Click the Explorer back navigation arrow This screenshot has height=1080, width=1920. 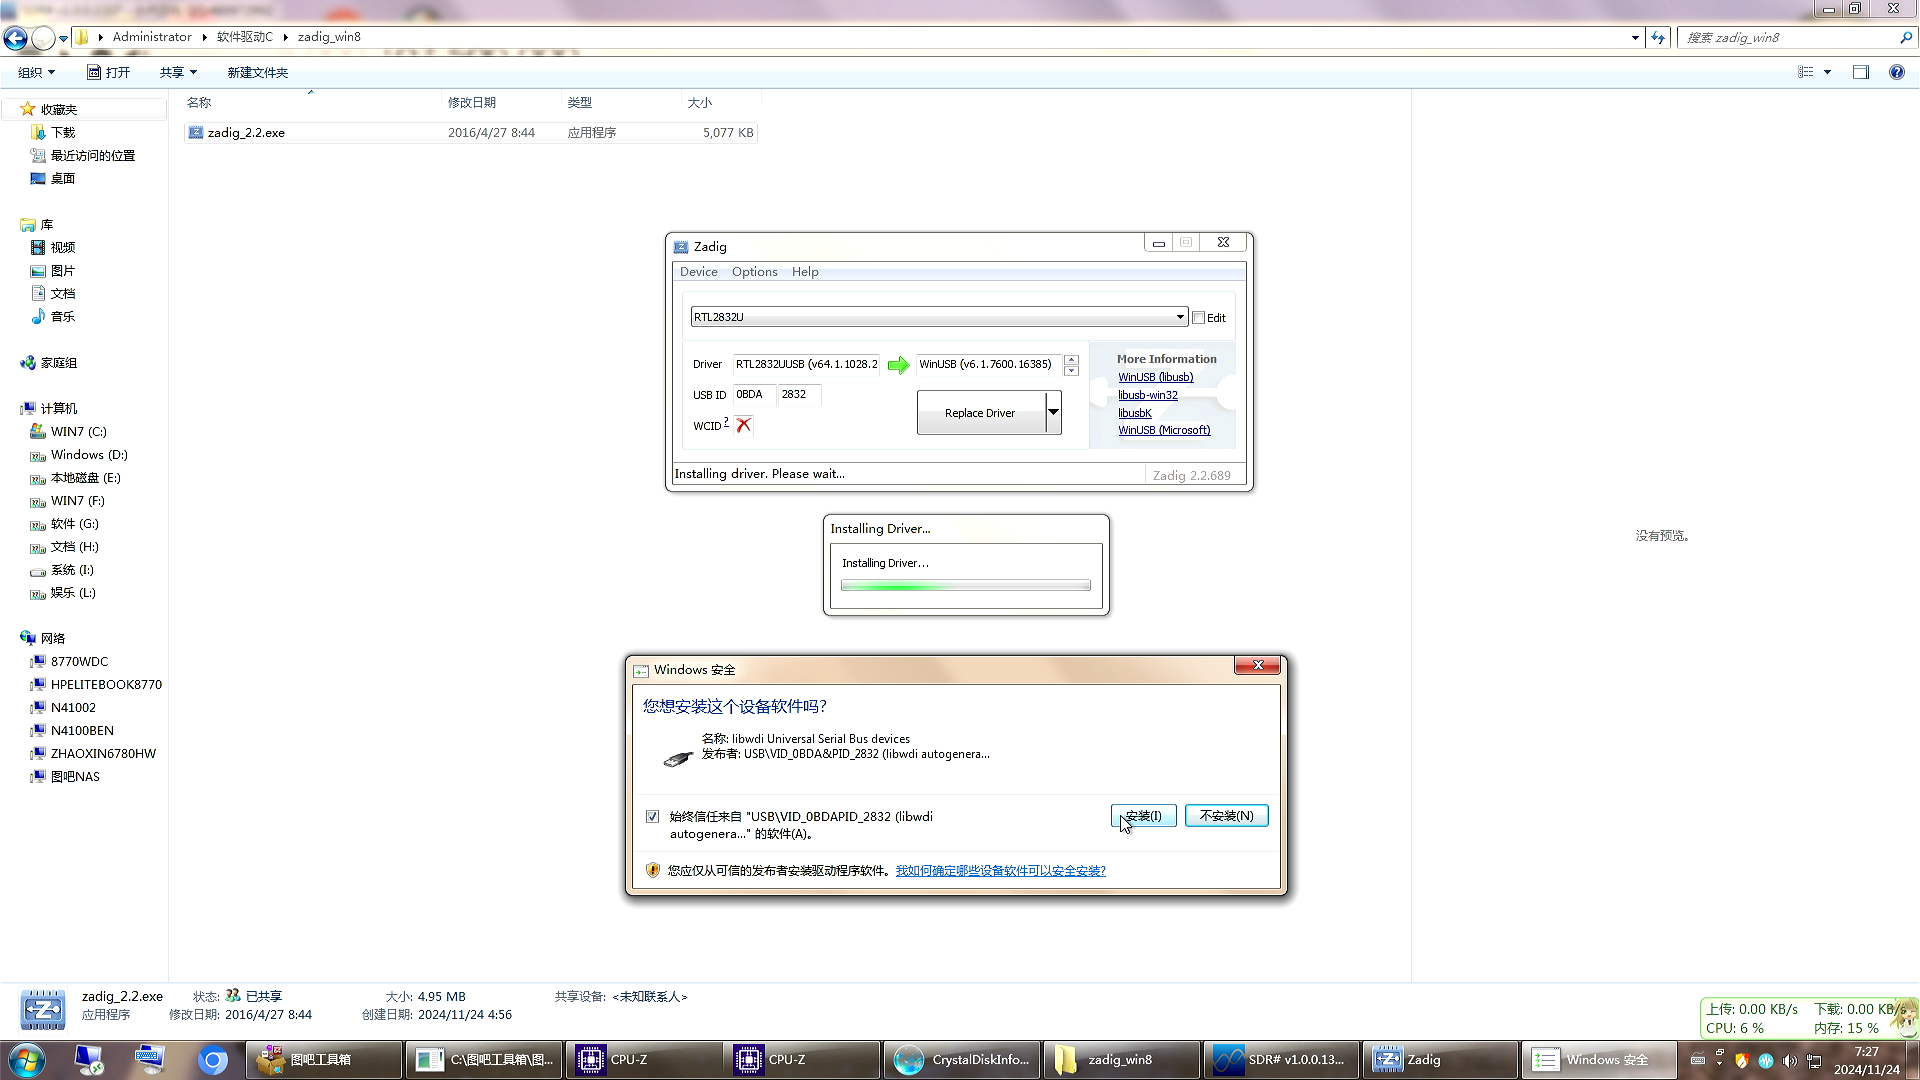pyautogui.click(x=15, y=38)
